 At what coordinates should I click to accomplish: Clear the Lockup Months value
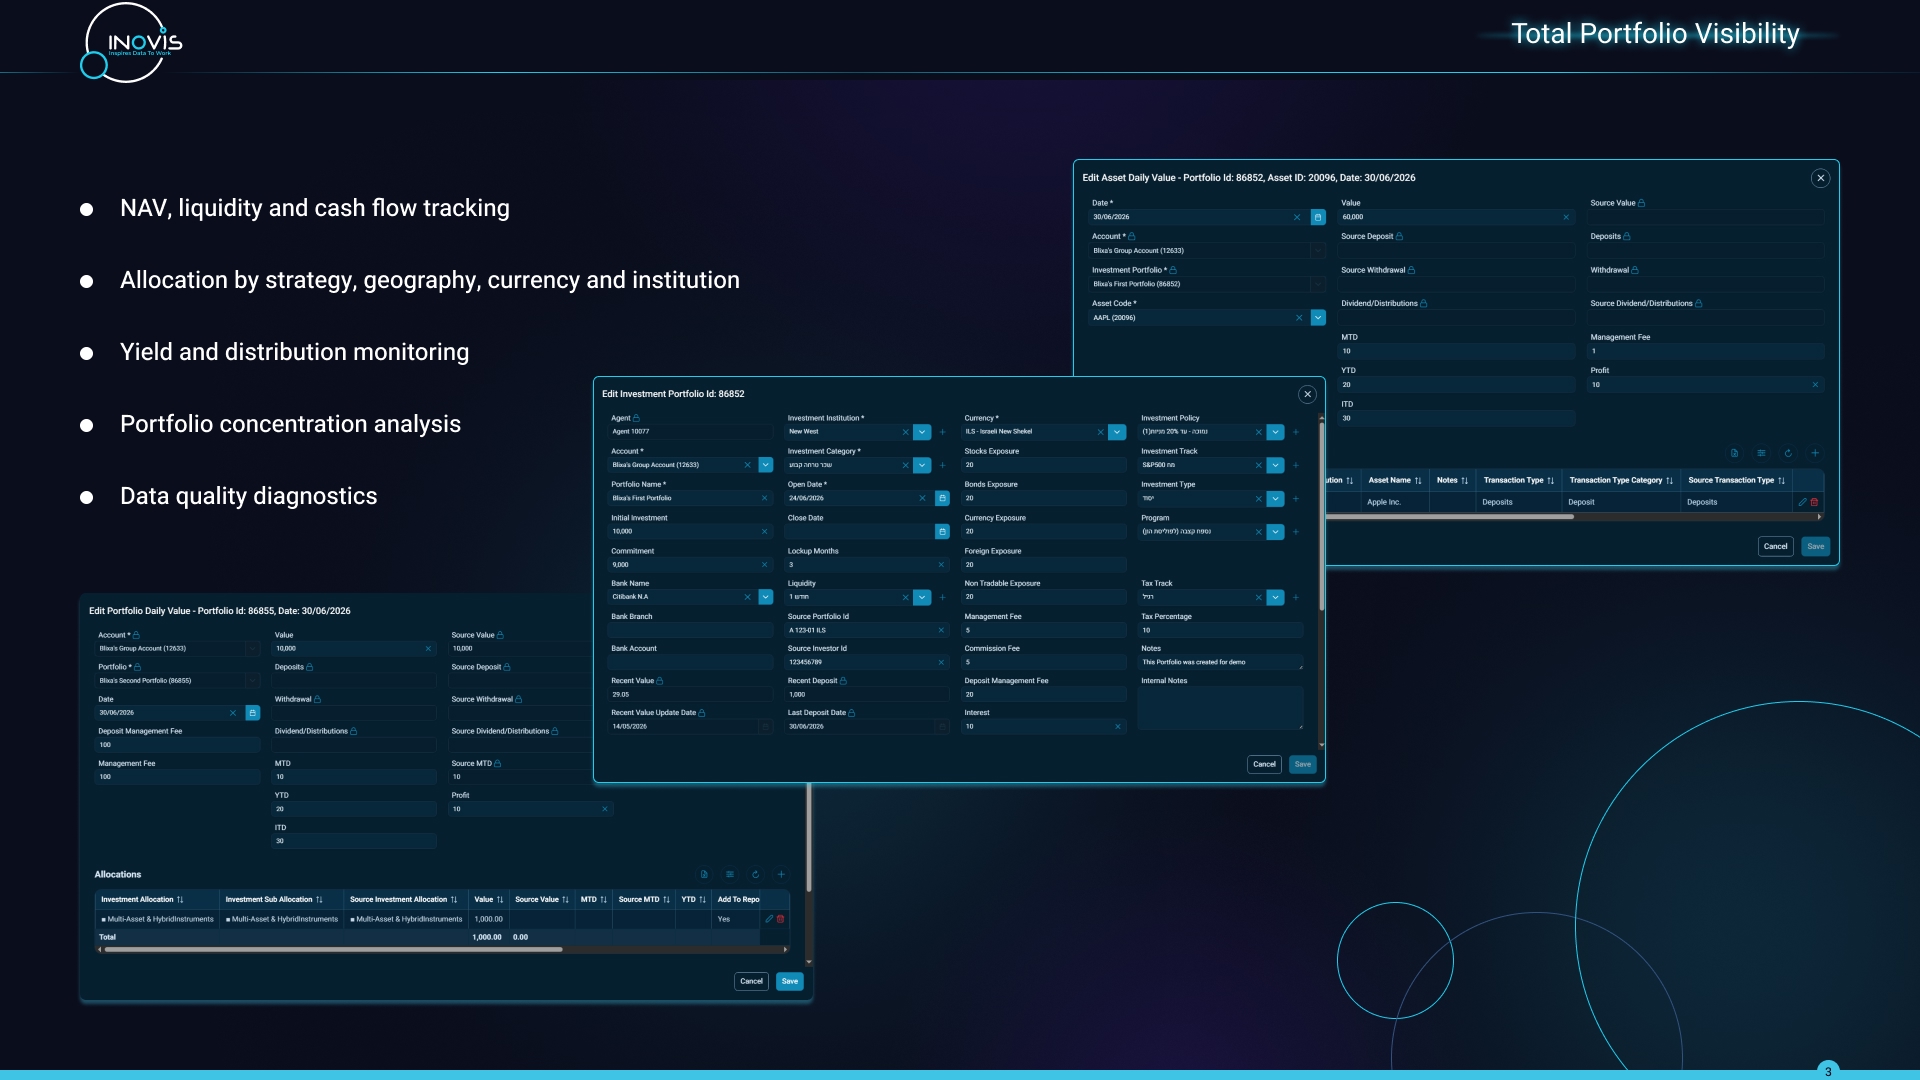[x=941, y=565]
